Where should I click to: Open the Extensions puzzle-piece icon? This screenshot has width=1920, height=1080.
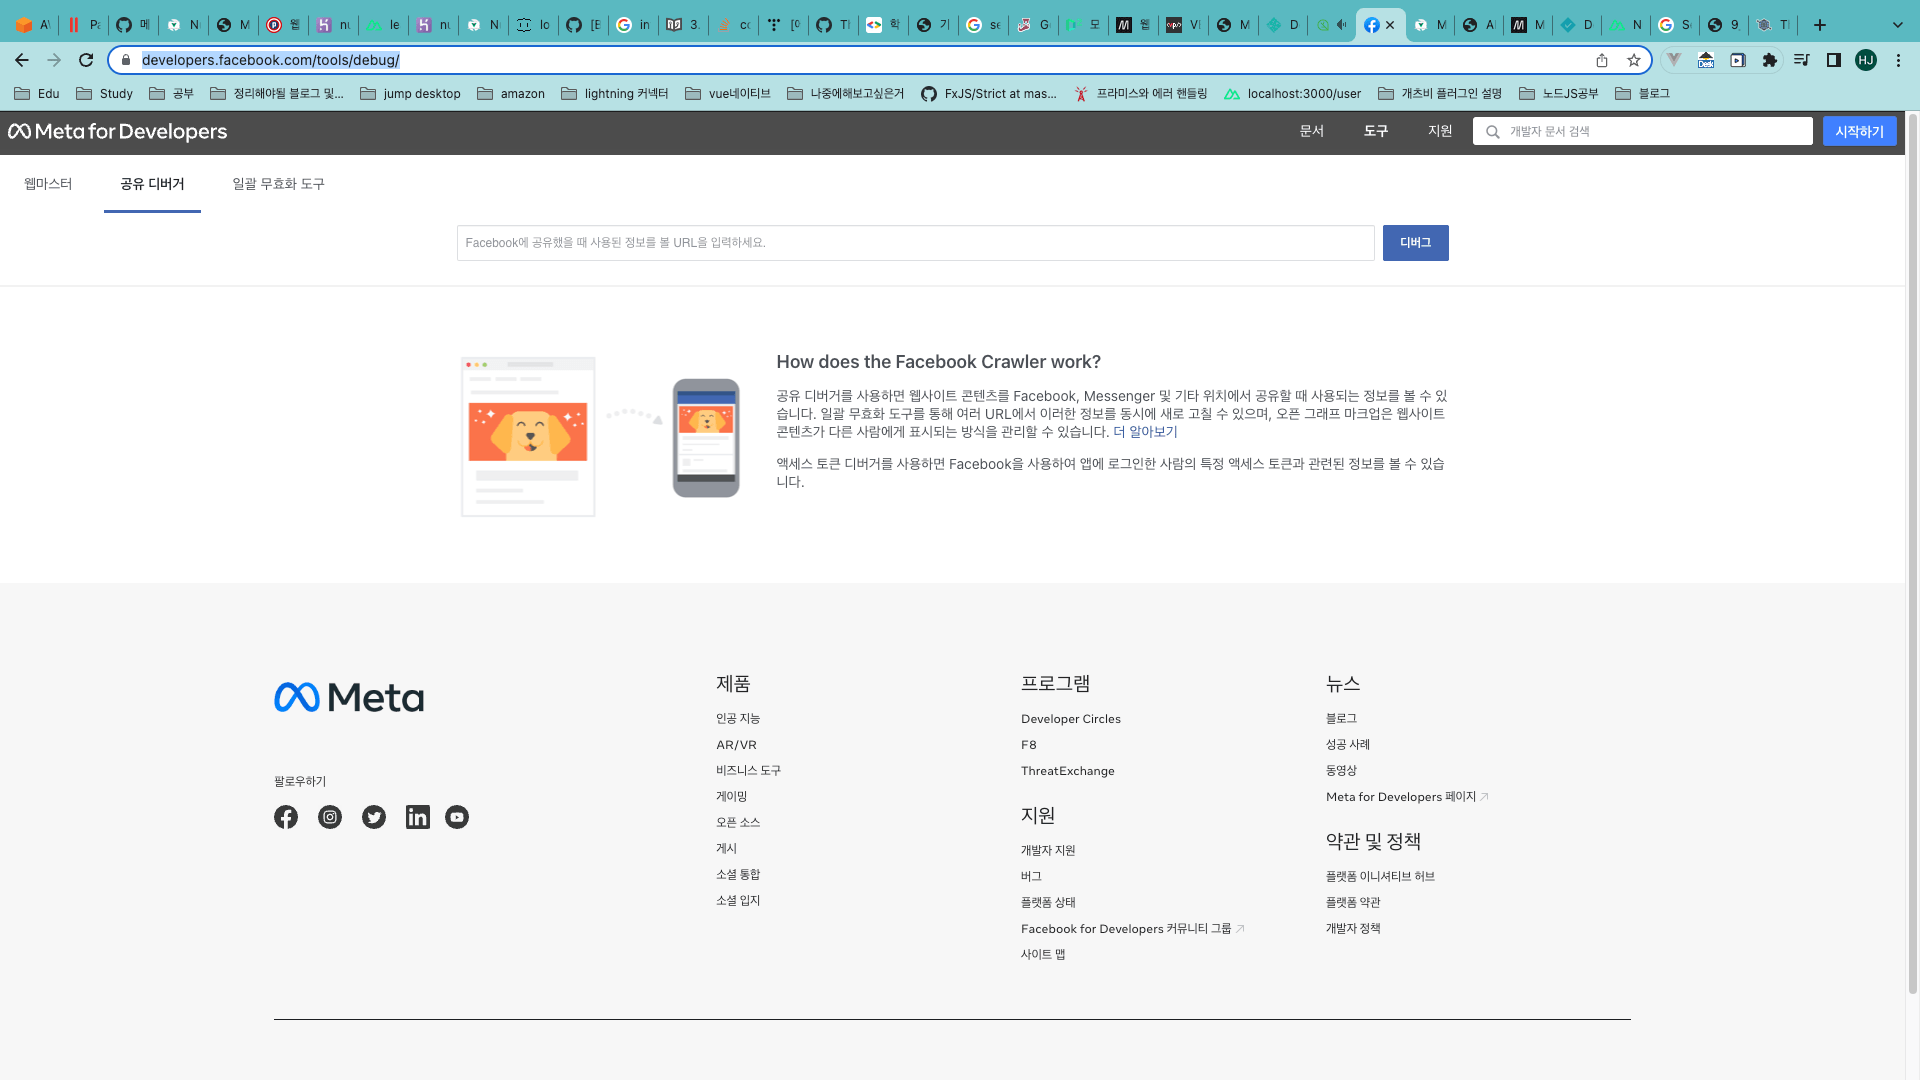click(1770, 60)
